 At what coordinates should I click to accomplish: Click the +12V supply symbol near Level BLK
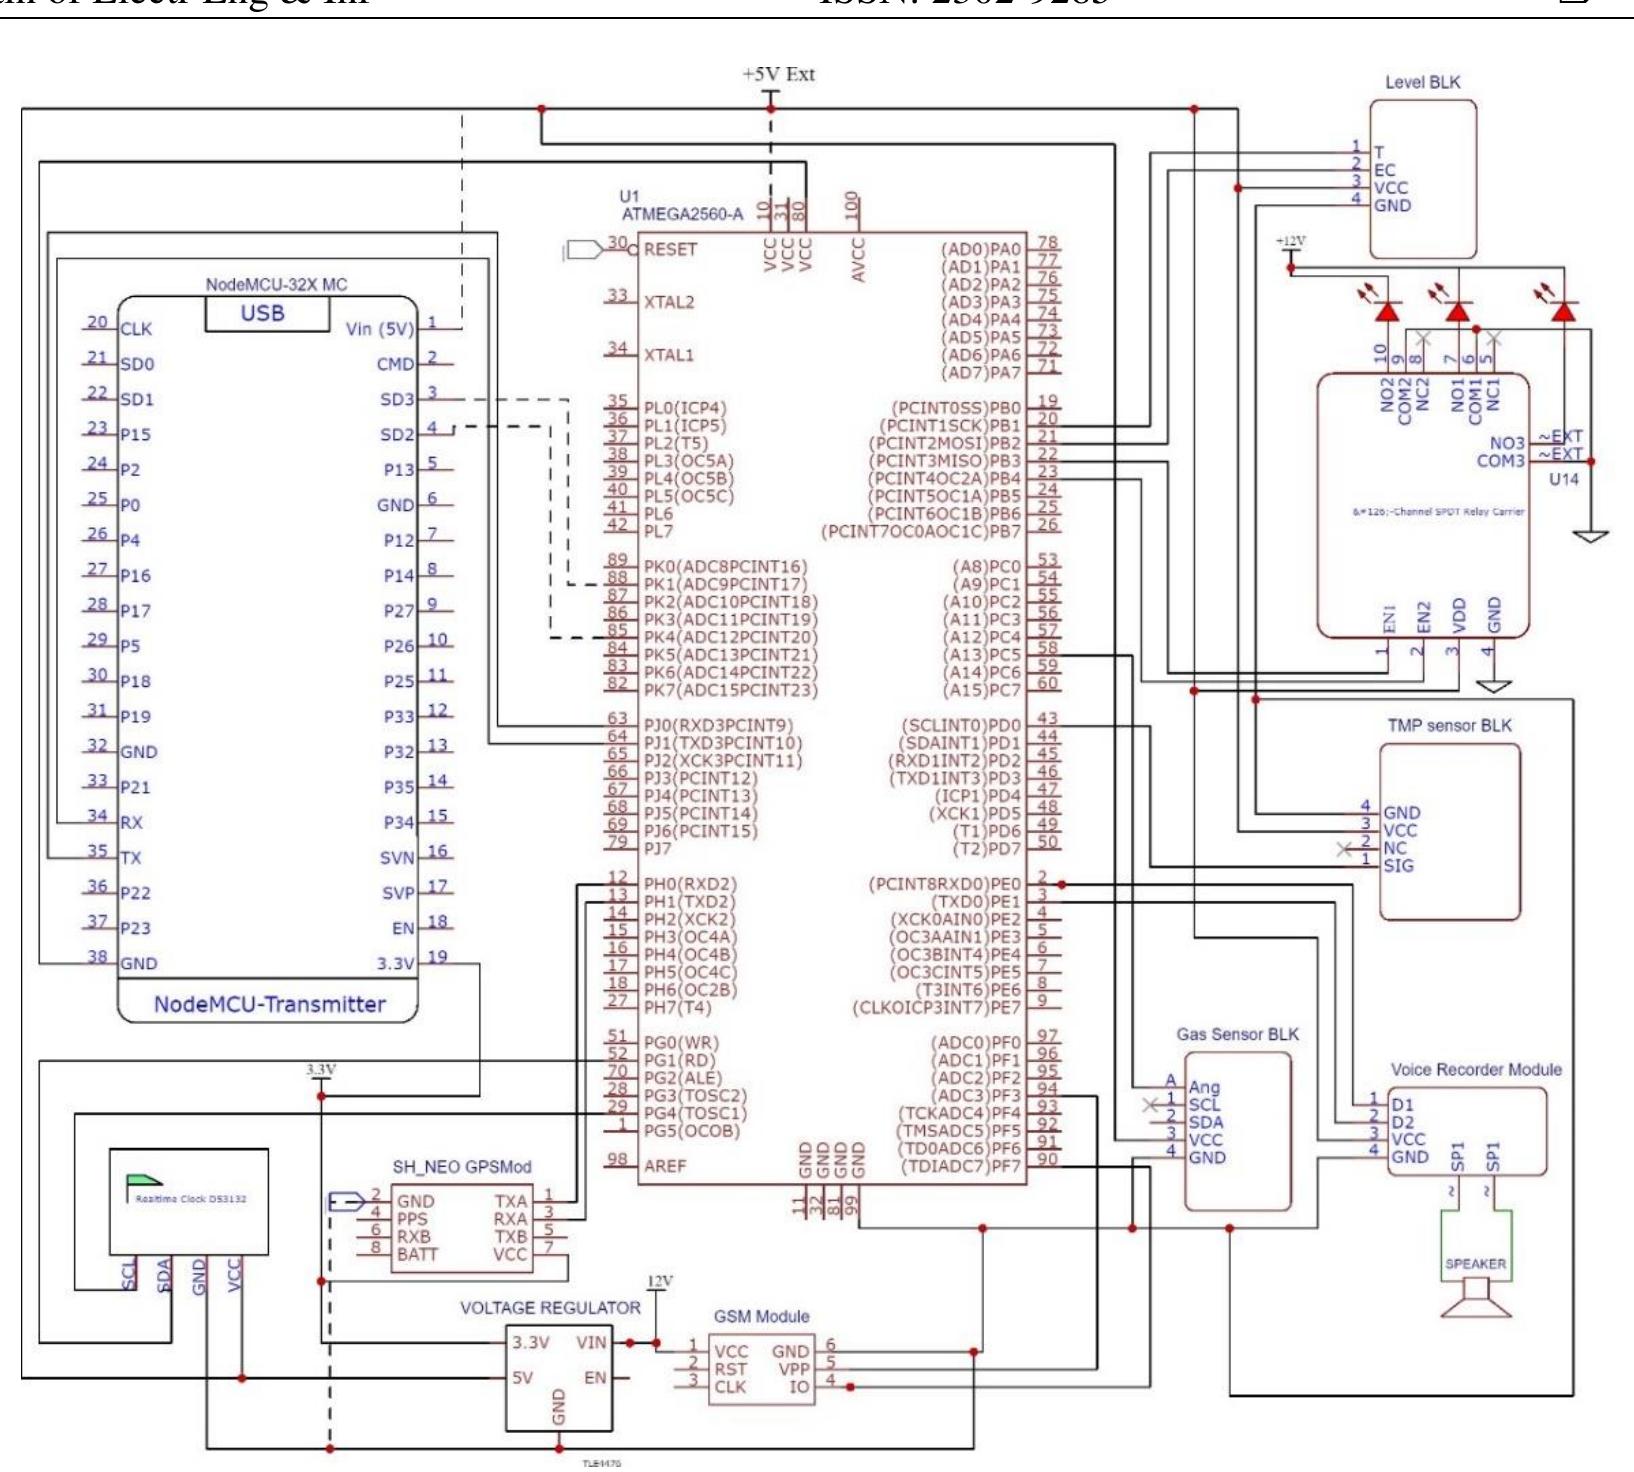click(x=1289, y=244)
